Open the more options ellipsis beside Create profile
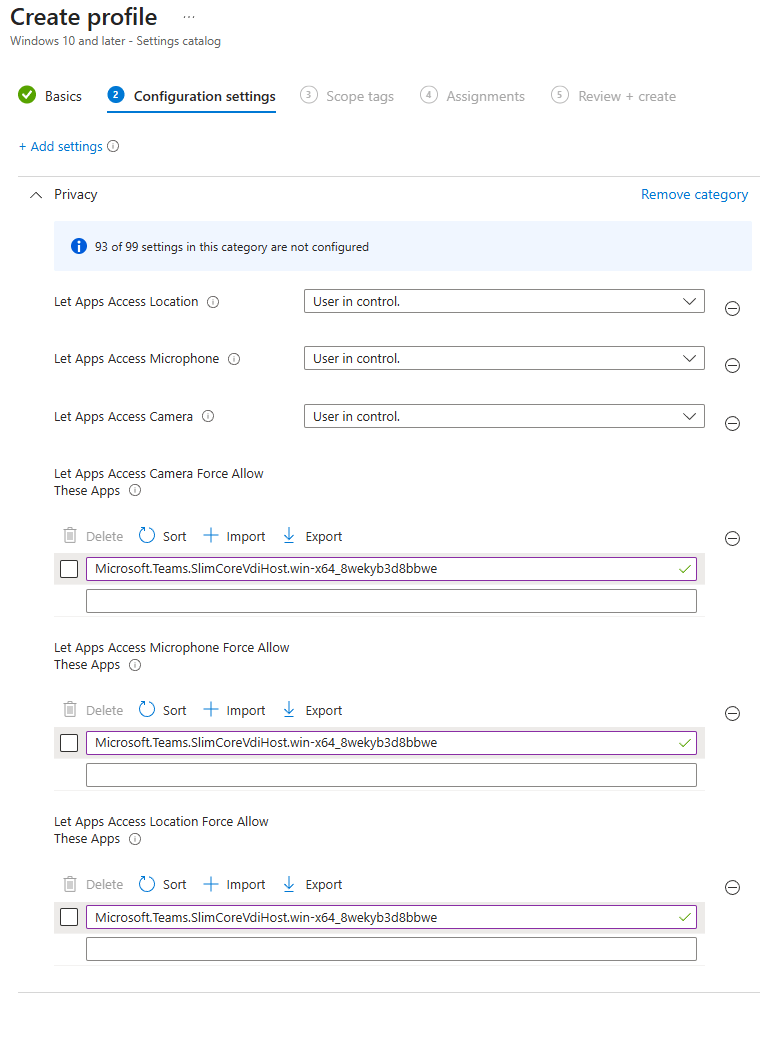Viewport: 778px width, 1040px height. click(x=189, y=18)
